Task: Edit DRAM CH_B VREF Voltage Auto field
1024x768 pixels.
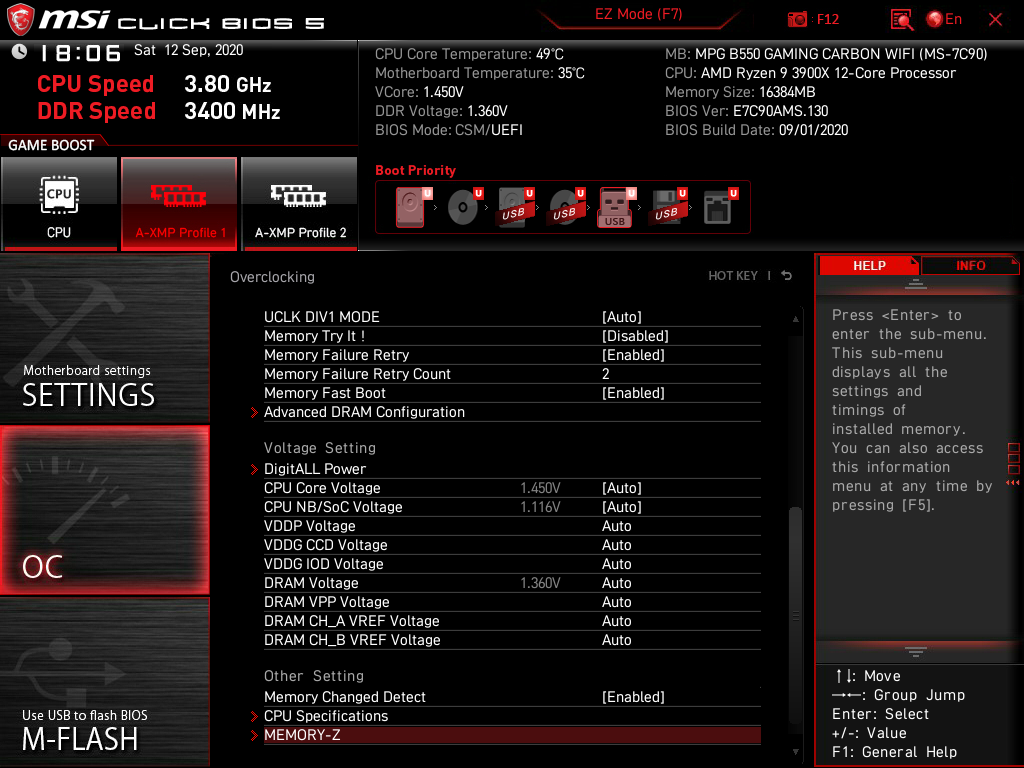Action: click(616, 639)
